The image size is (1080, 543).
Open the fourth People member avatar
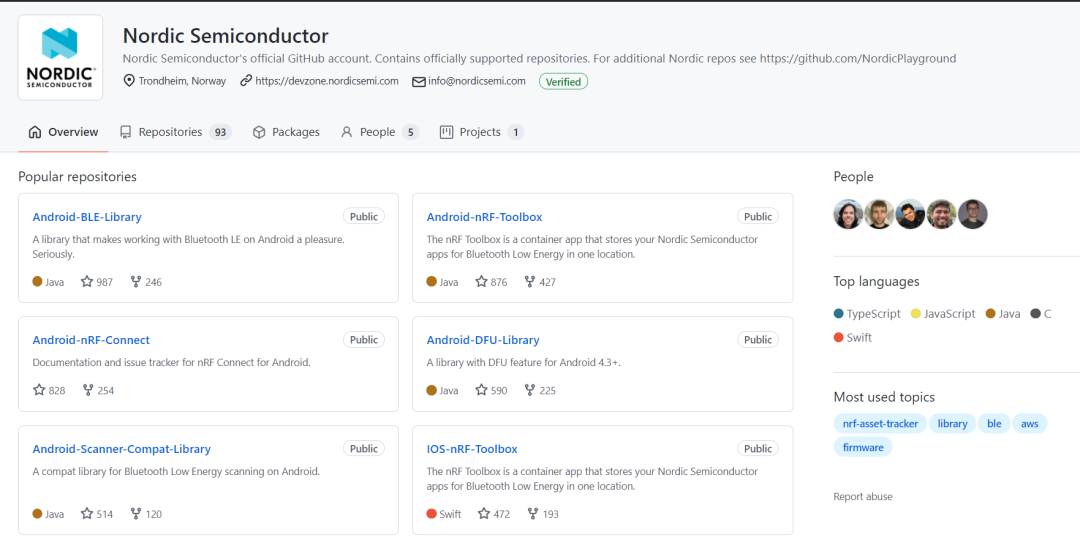[942, 214]
